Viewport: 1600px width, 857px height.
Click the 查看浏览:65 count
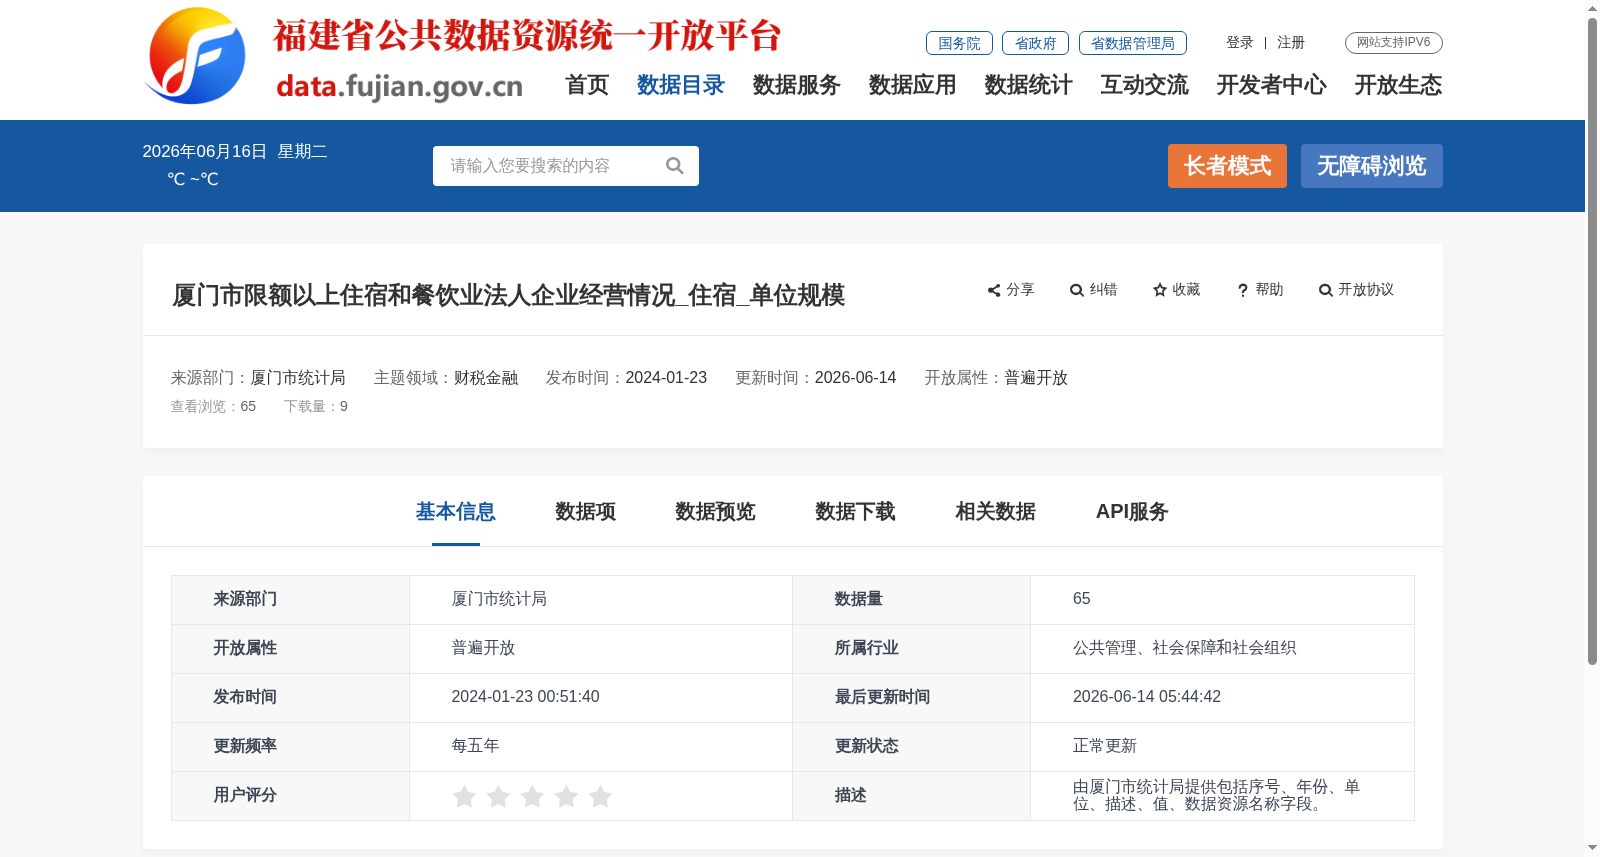(x=213, y=407)
